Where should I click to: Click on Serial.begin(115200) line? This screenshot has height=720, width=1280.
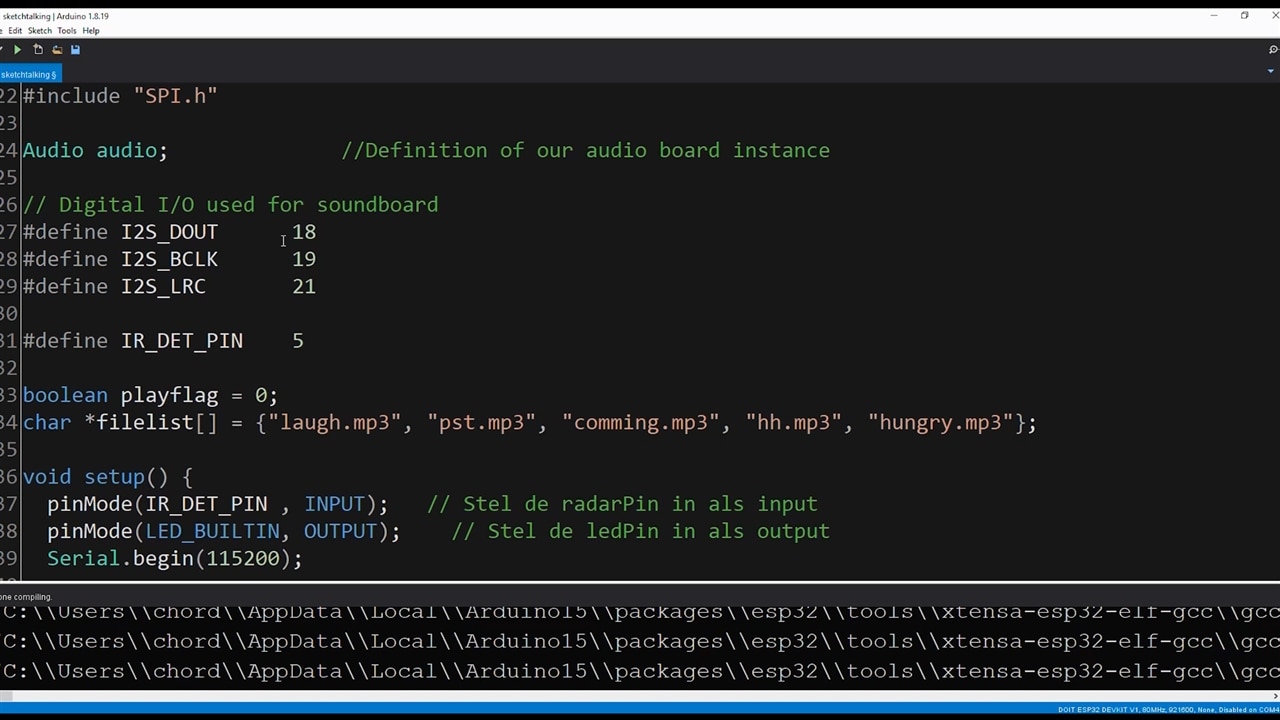click(x=174, y=559)
